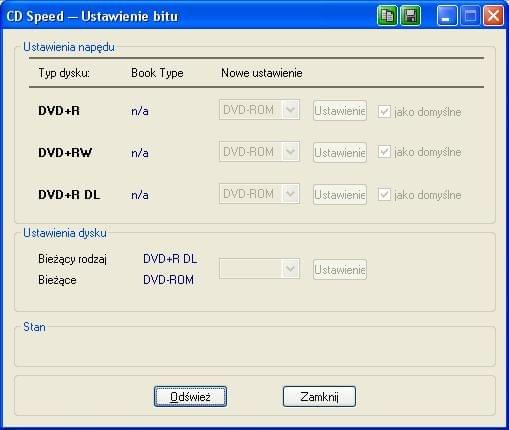
Task: Close the Ustawienie bitu window
Action: (493, 16)
